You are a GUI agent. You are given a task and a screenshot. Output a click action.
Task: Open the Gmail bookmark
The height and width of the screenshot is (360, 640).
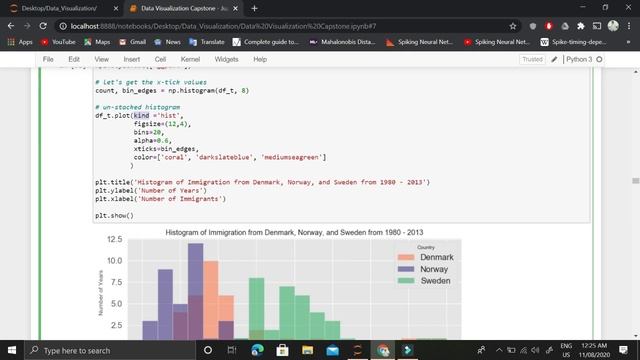pos(132,42)
